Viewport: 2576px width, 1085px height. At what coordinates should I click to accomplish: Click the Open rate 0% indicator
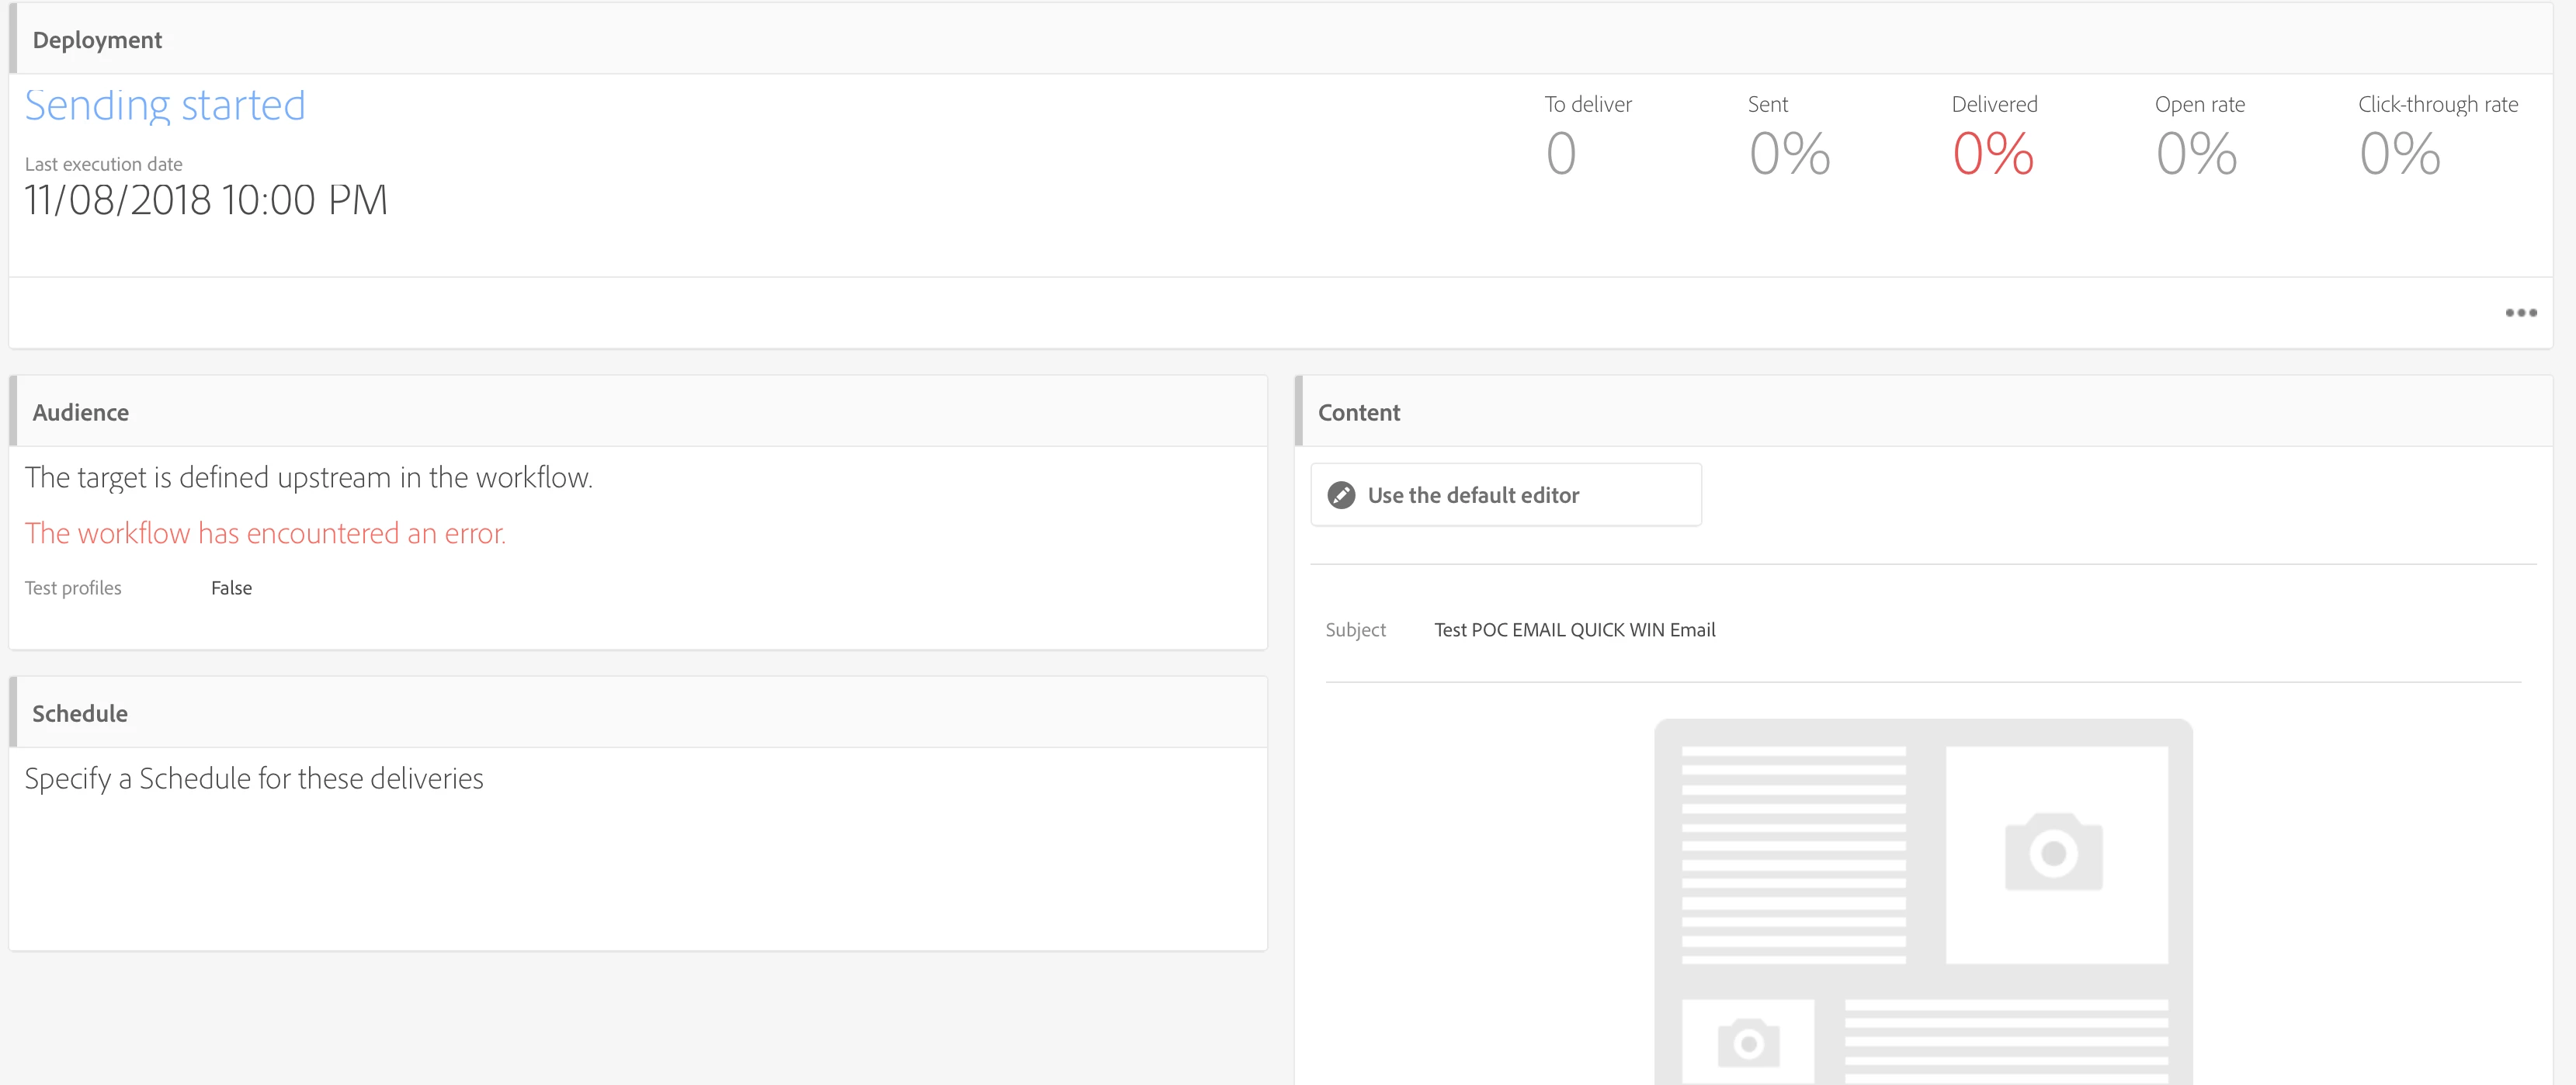[2196, 153]
